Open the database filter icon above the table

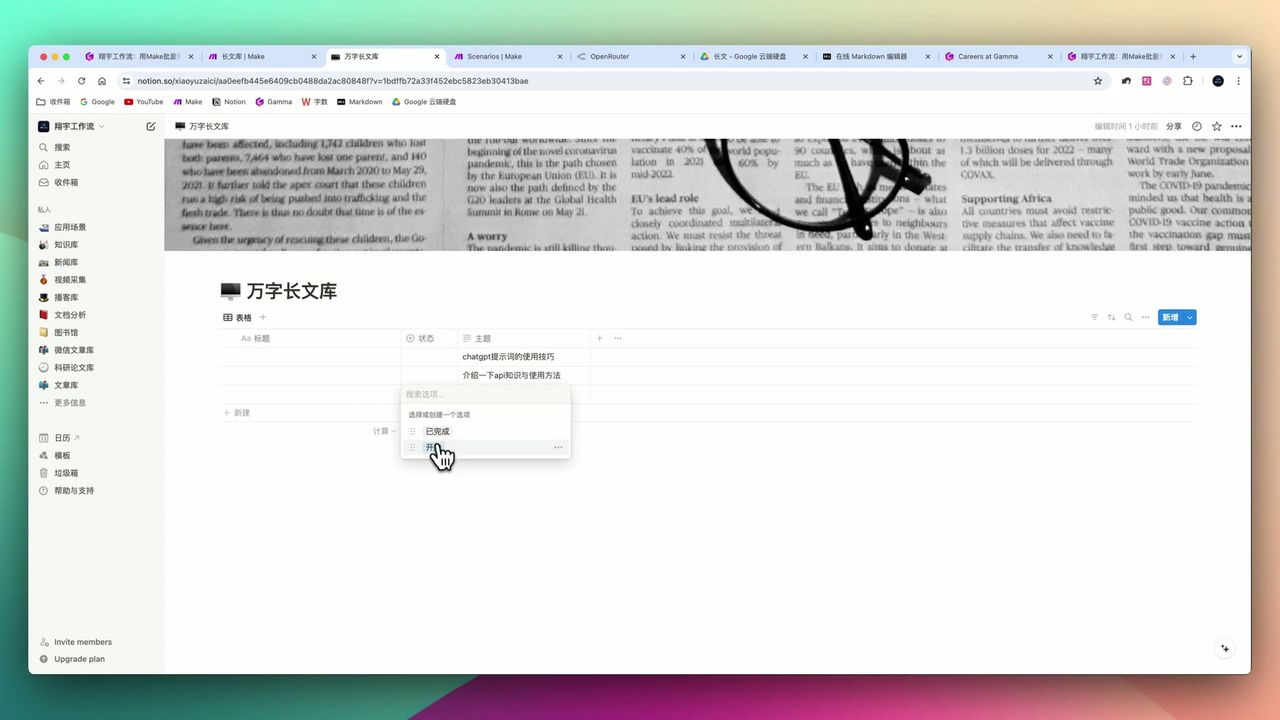pos(1094,317)
